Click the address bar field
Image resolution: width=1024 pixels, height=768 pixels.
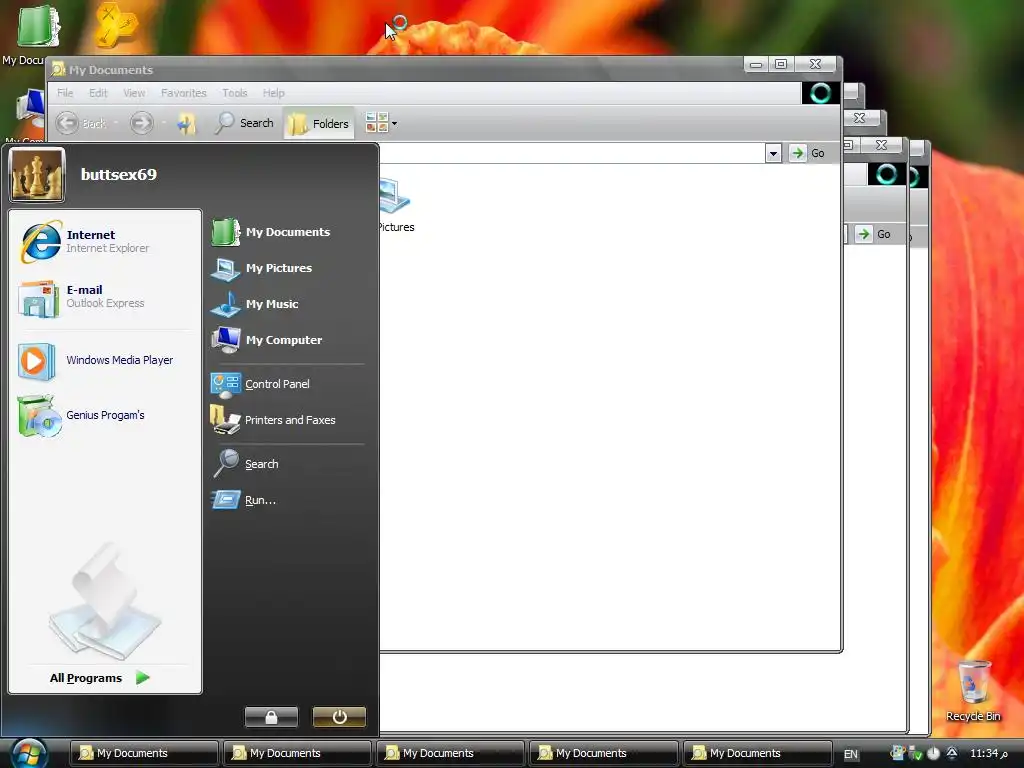(571, 153)
